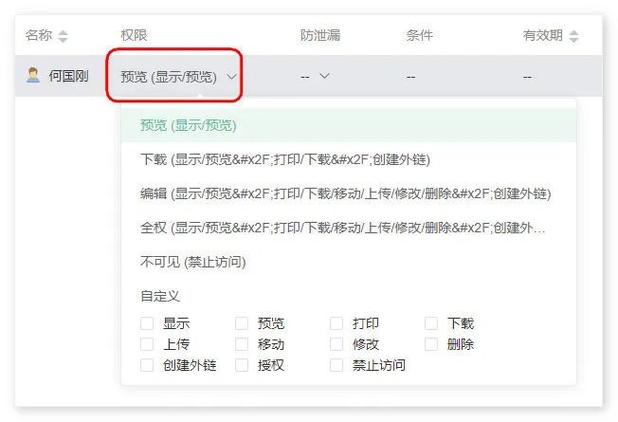Click the user avatar icon beside 何国刚
618x422 pixels.
[33, 75]
